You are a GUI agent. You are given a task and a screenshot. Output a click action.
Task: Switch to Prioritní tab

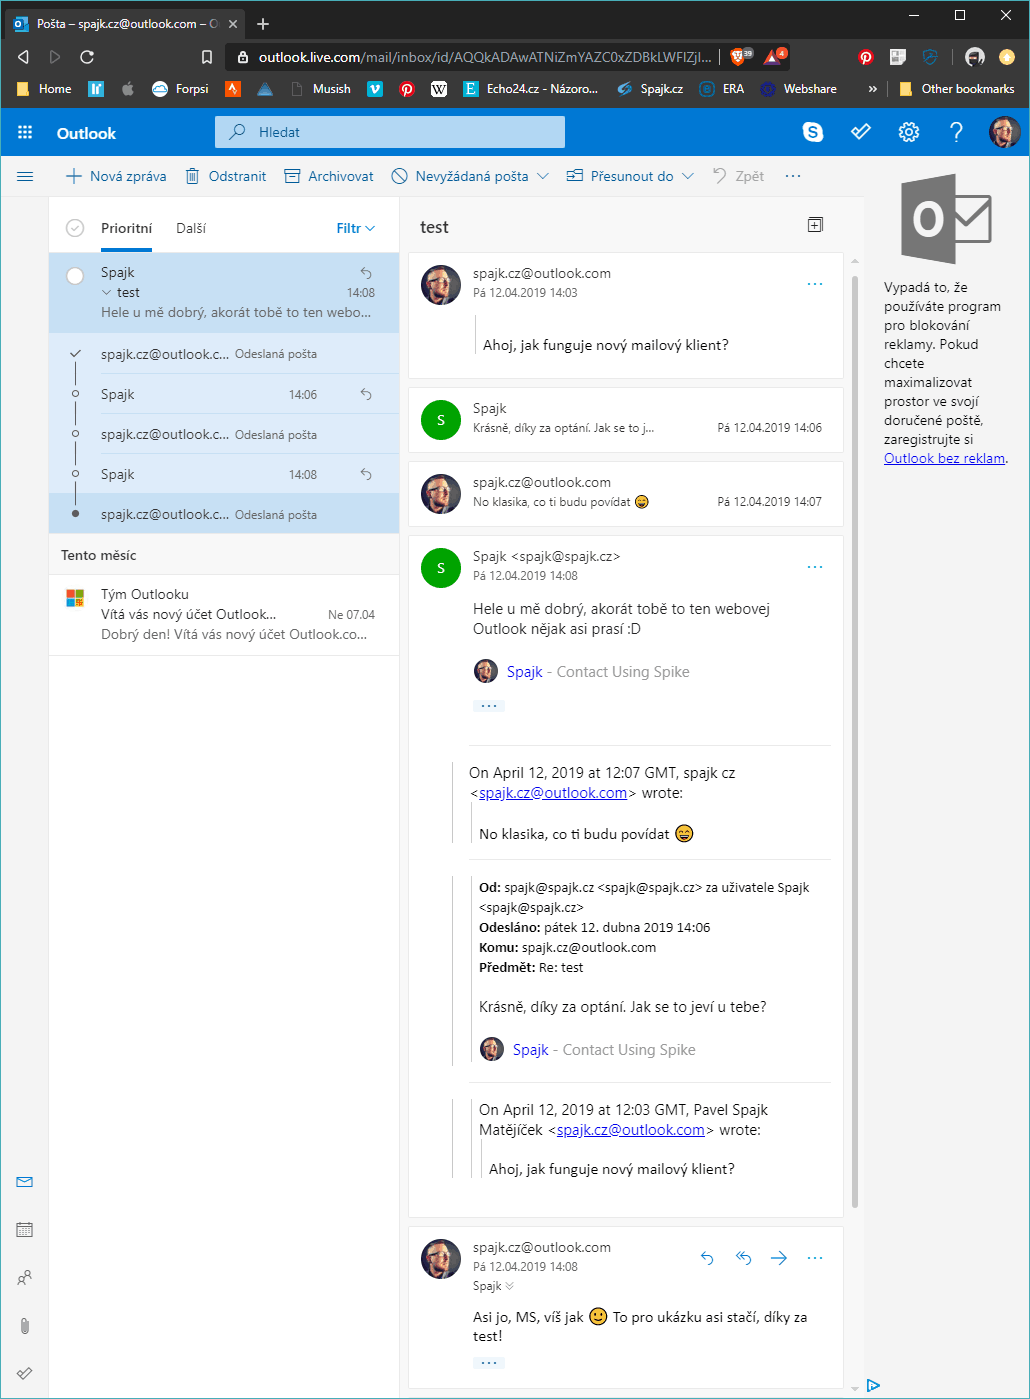coord(126,228)
